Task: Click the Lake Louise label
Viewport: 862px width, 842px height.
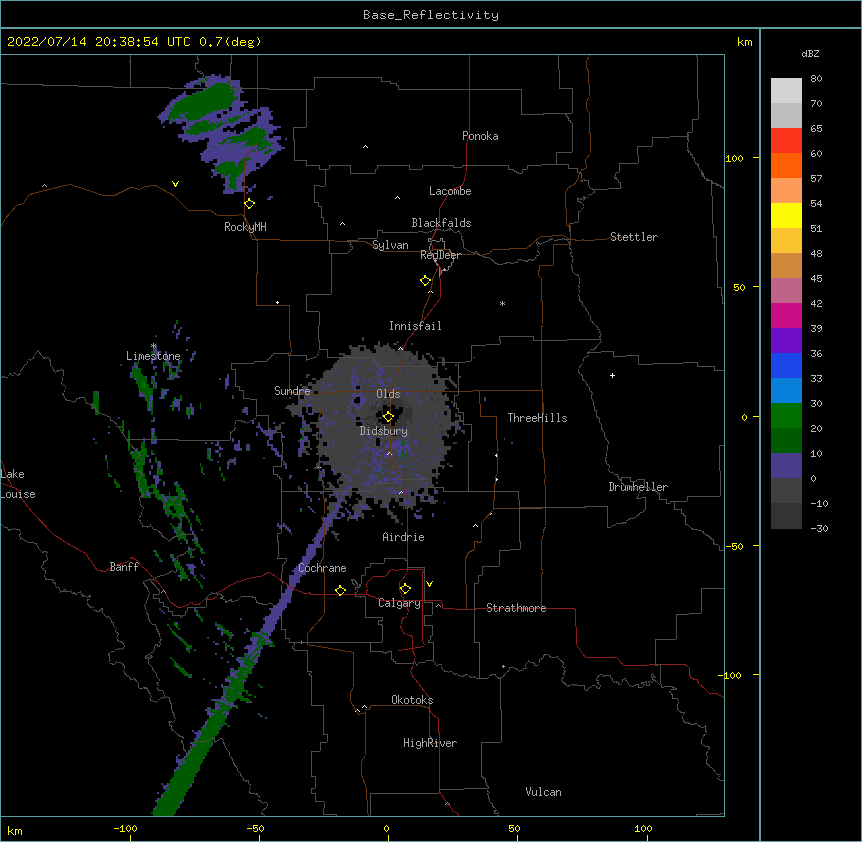Action: point(18,484)
